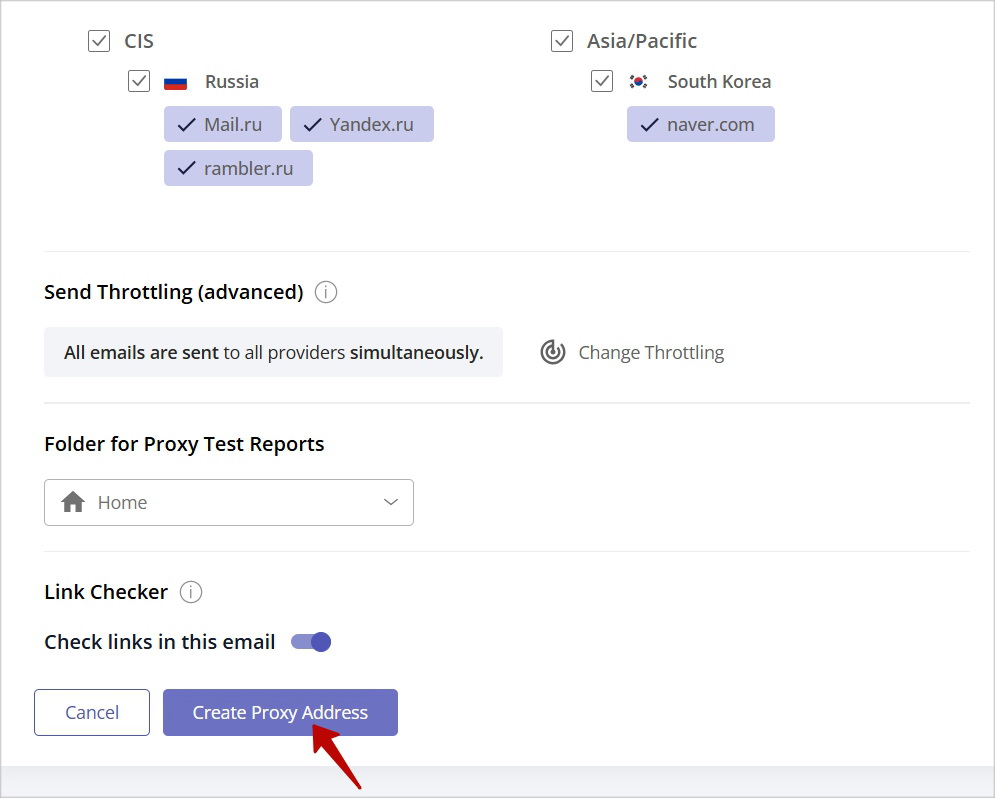Deselect the naver.com provider chip

pos(701,124)
